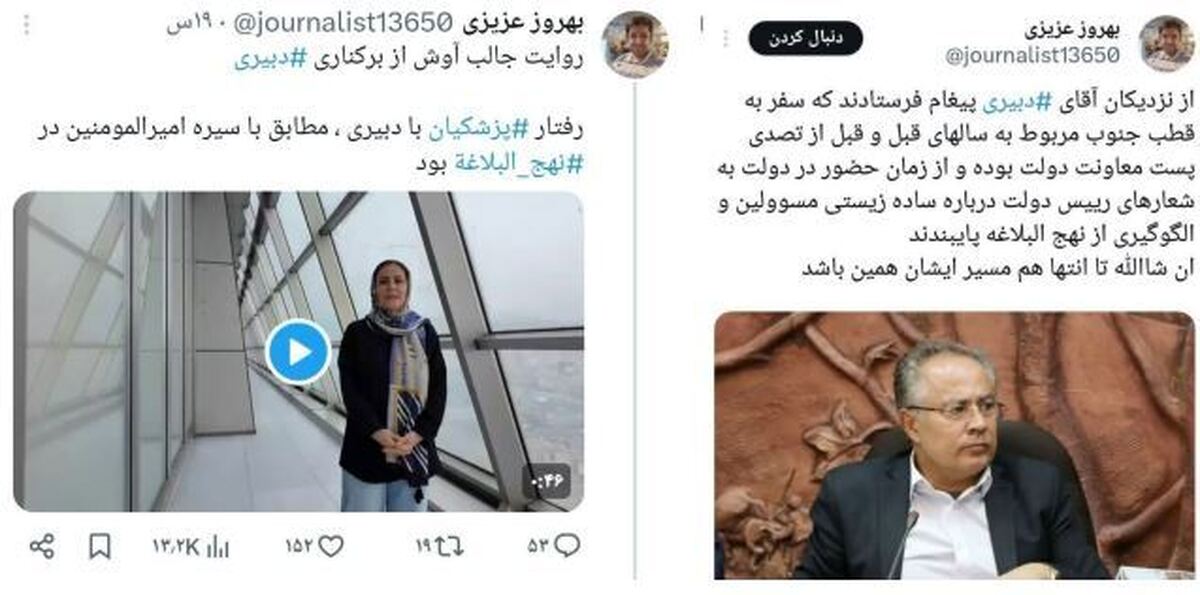Open the #نهج_البلاغة hashtag link

click(518, 165)
